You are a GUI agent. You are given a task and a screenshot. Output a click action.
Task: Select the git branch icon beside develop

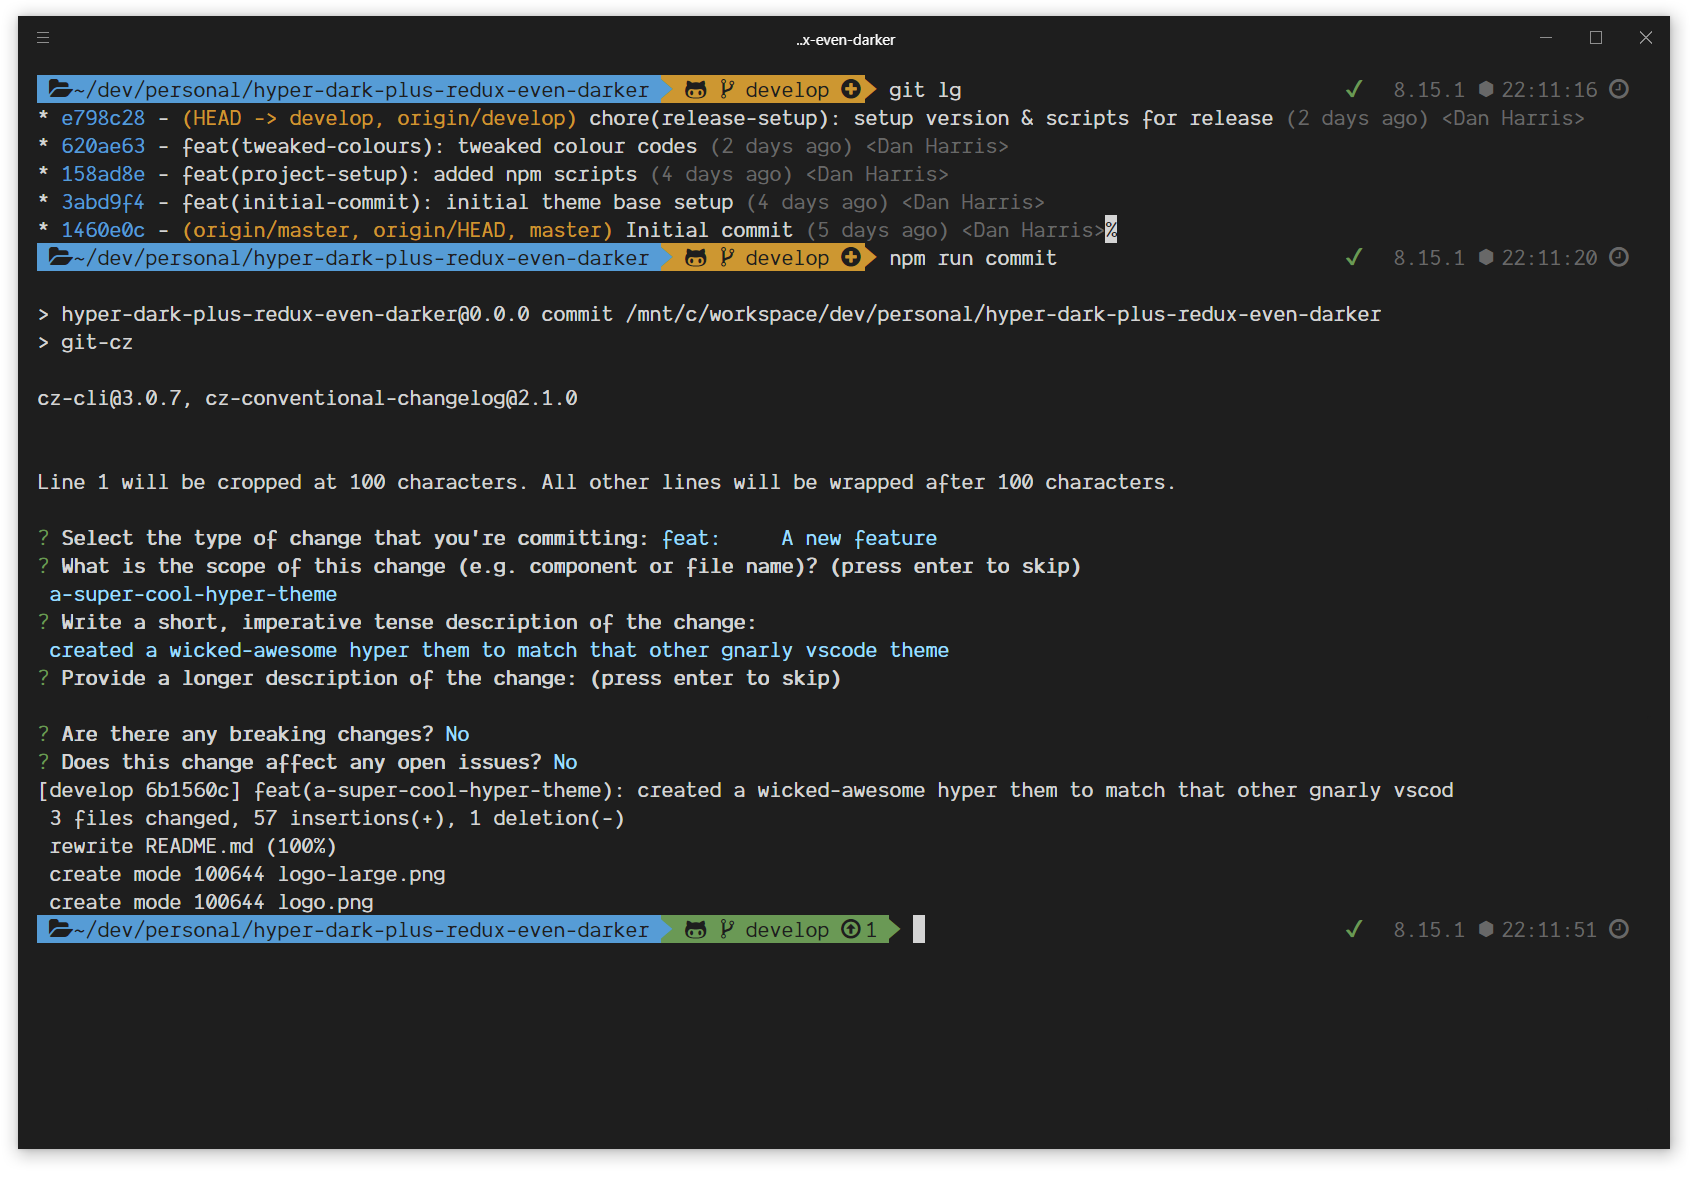coord(727,89)
